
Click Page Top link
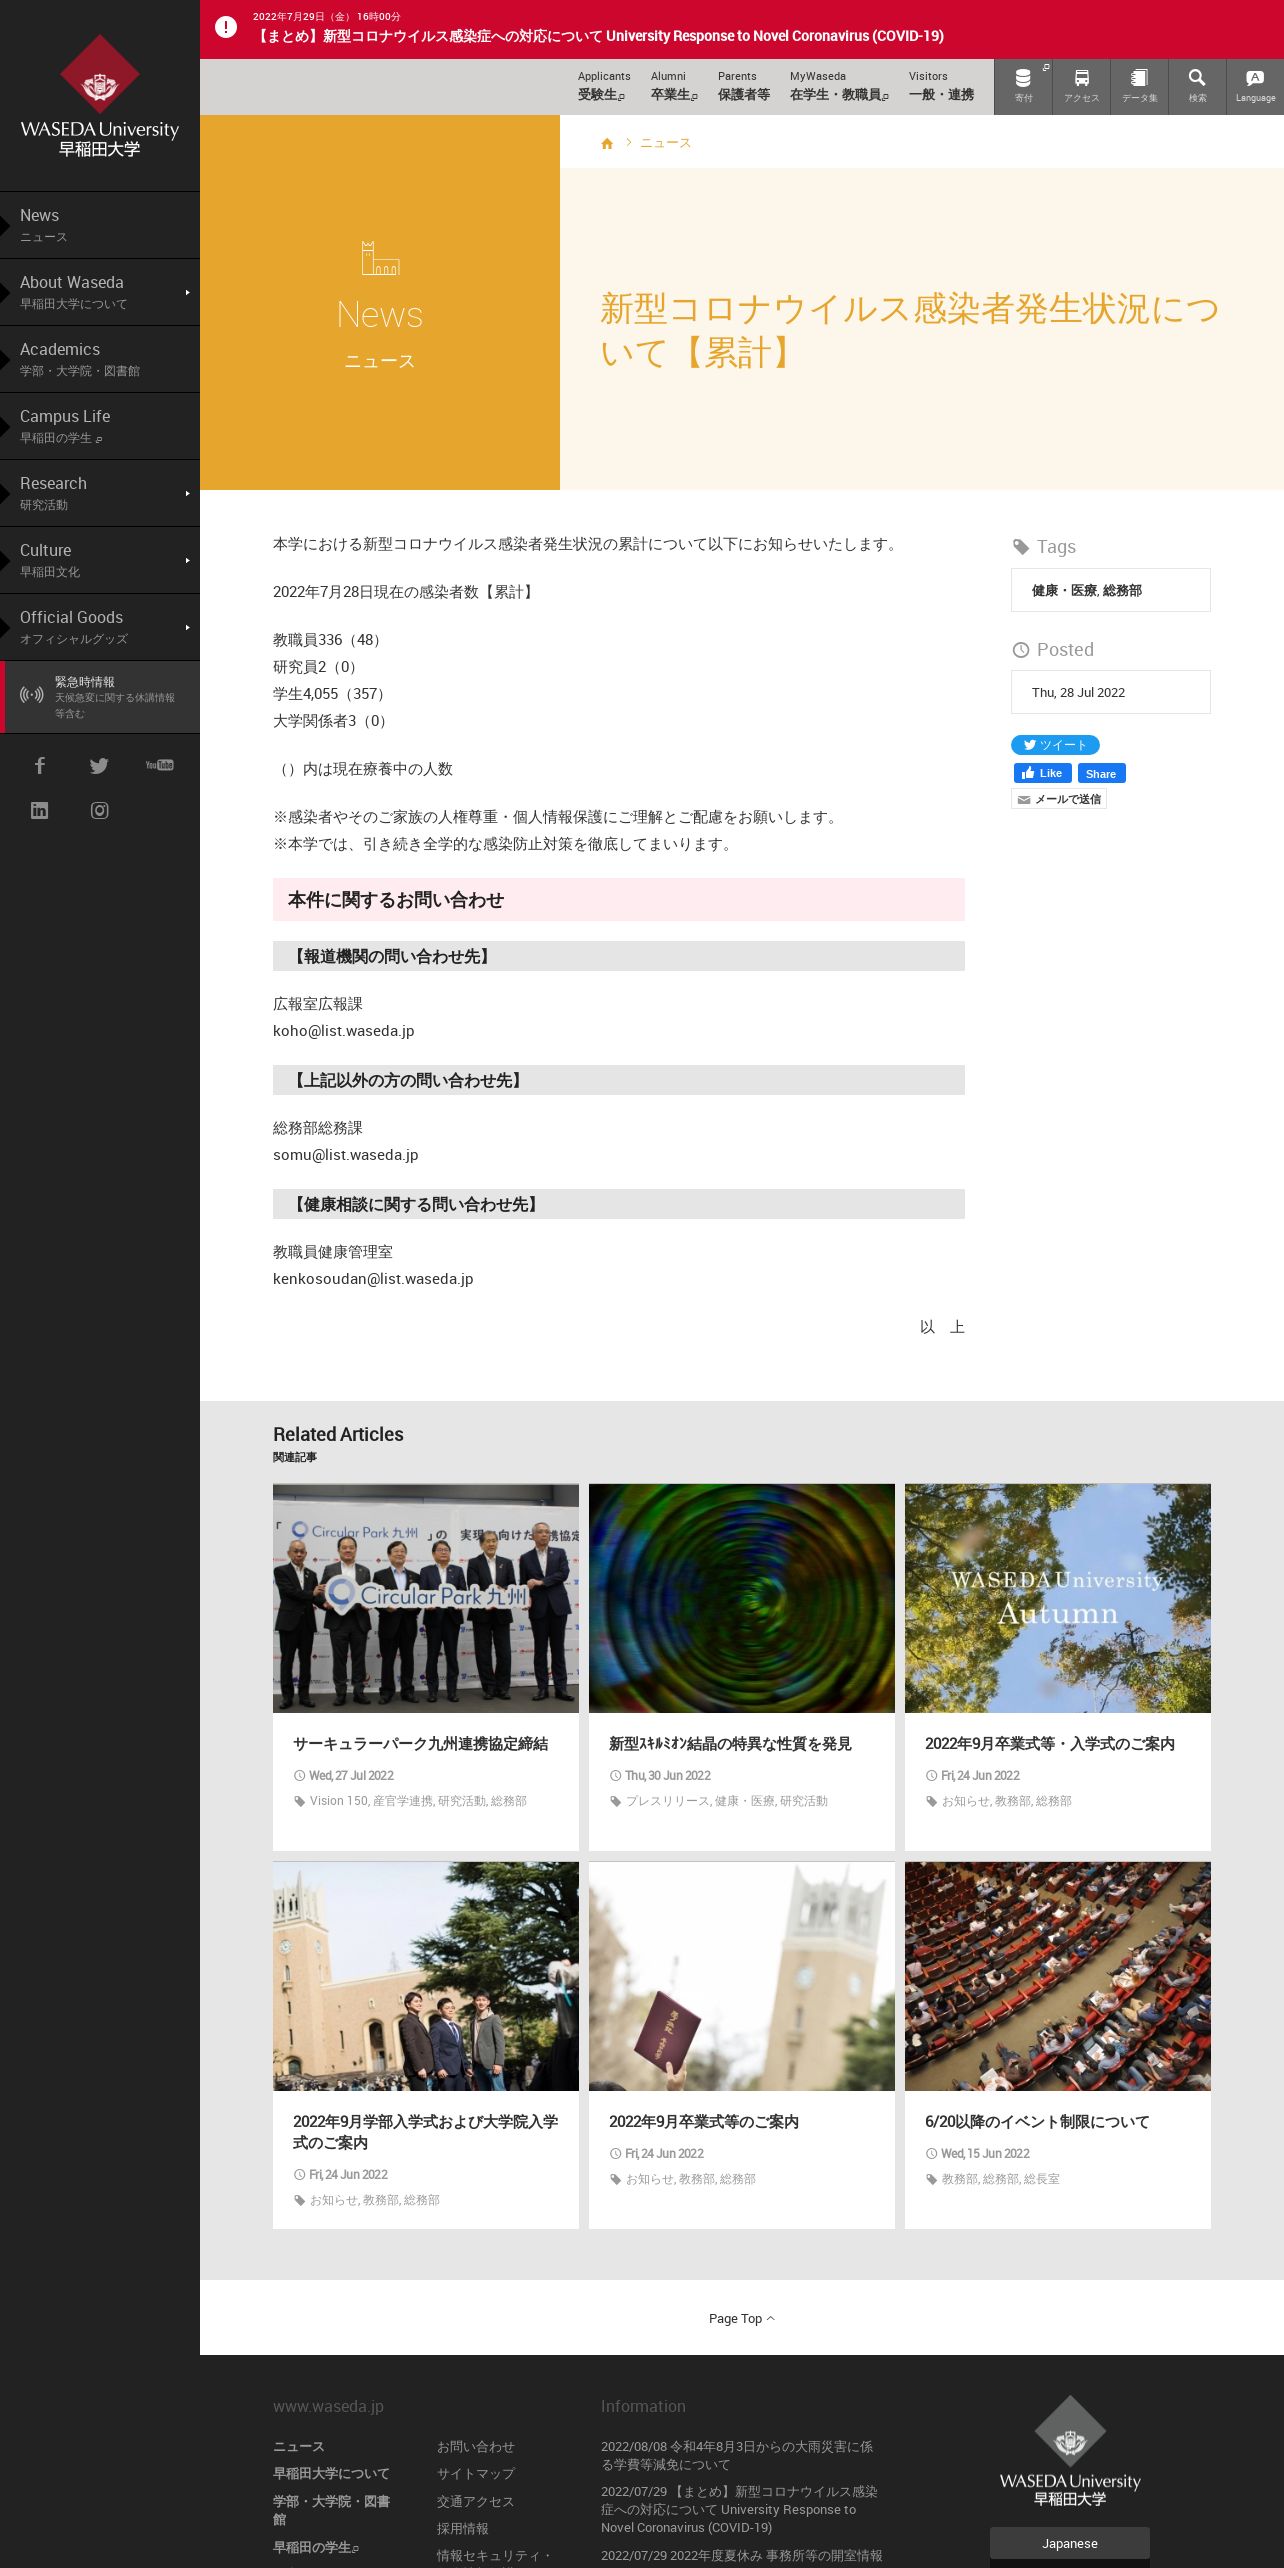pyautogui.click(x=742, y=2319)
